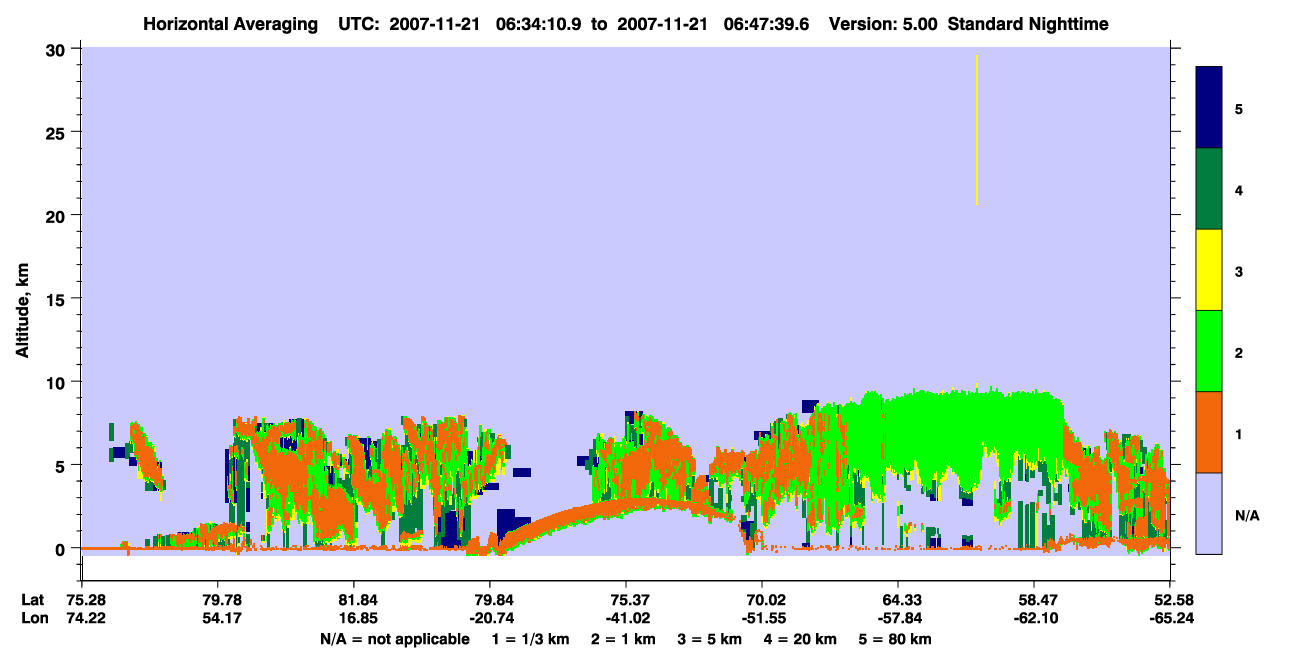Click the dark green color bar segment for level 4

1208,189
